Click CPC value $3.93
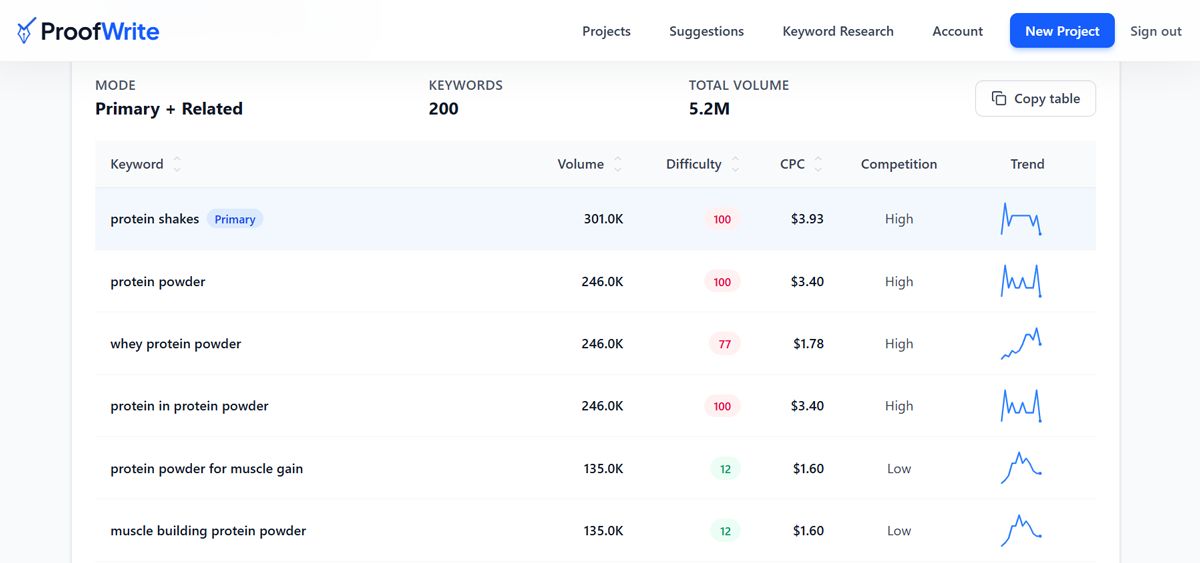 coord(807,219)
